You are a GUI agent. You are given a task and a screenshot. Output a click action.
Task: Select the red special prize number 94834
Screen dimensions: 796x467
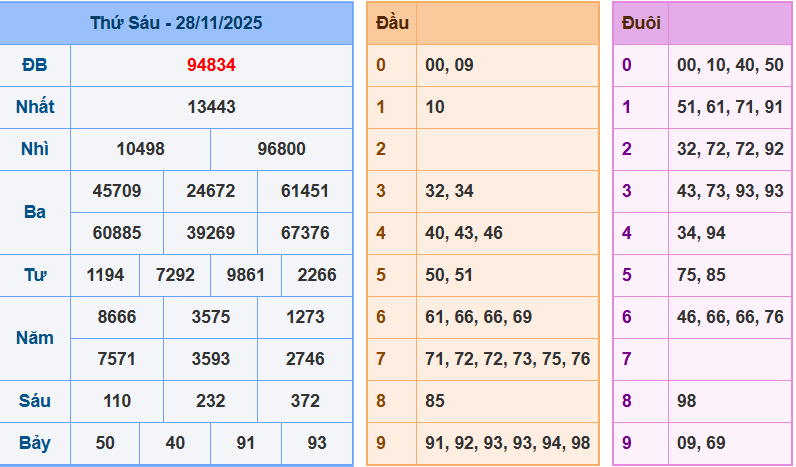211,65
